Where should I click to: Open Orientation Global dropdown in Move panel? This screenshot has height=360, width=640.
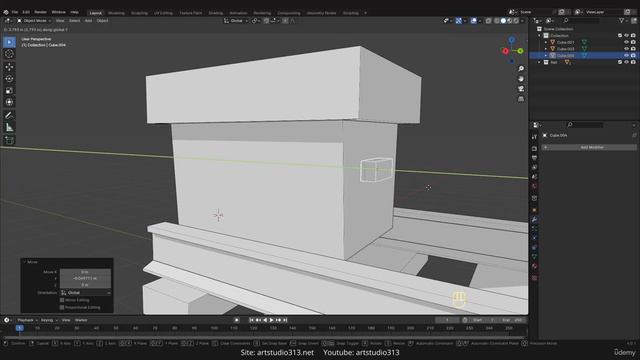85,293
